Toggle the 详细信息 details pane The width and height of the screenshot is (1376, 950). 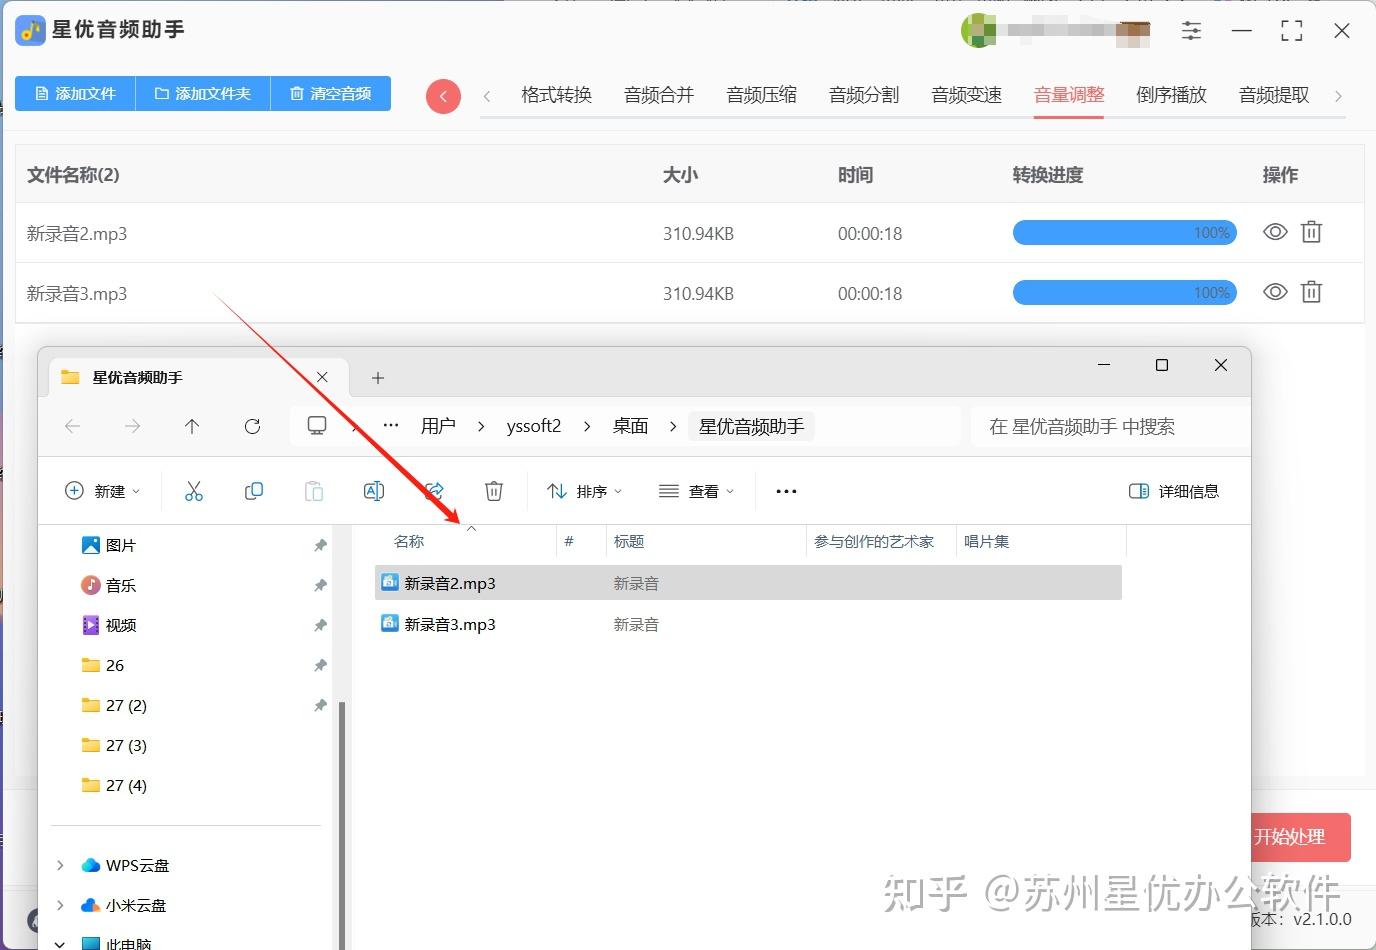click(1174, 491)
